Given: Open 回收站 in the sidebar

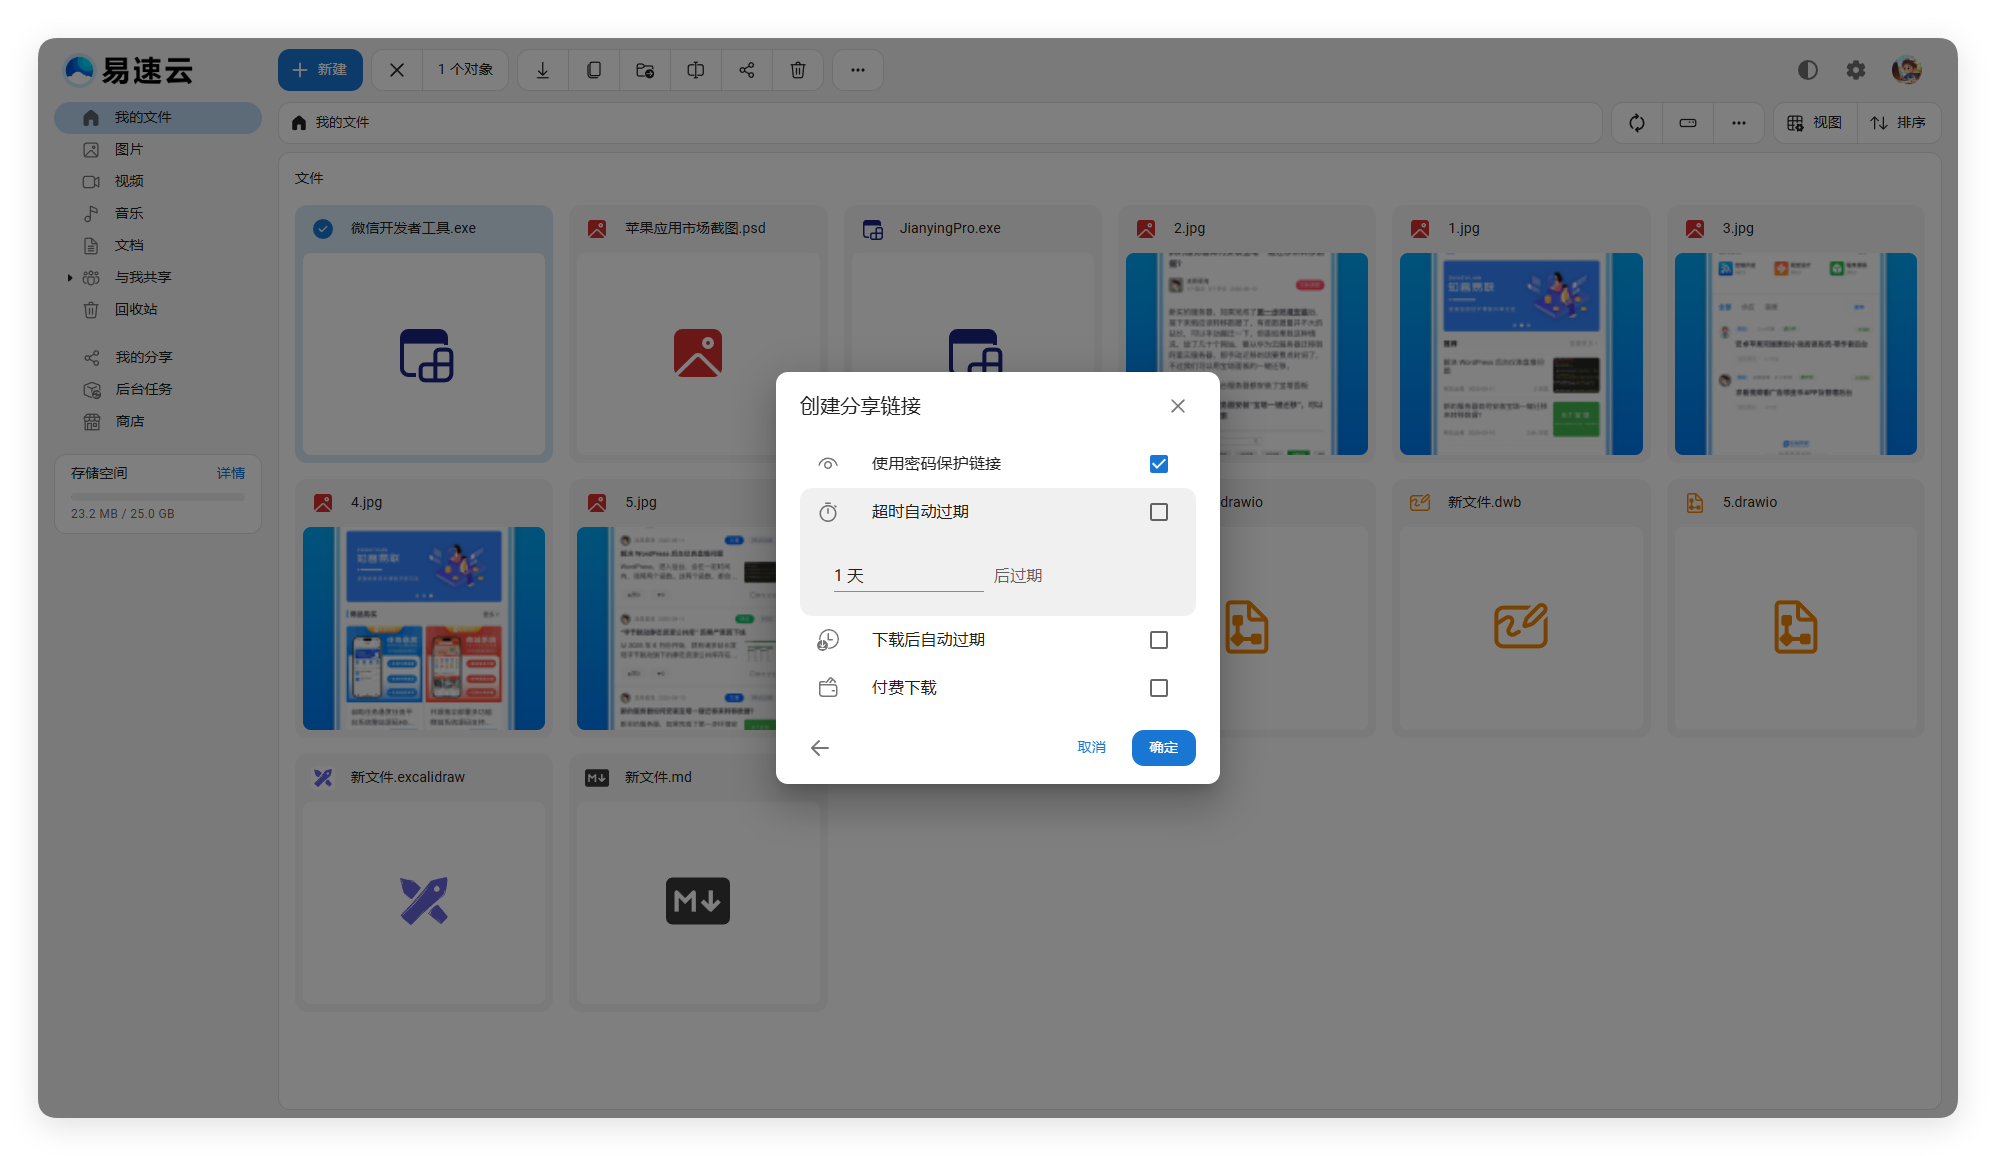Looking at the screenshot, I should click(136, 310).
